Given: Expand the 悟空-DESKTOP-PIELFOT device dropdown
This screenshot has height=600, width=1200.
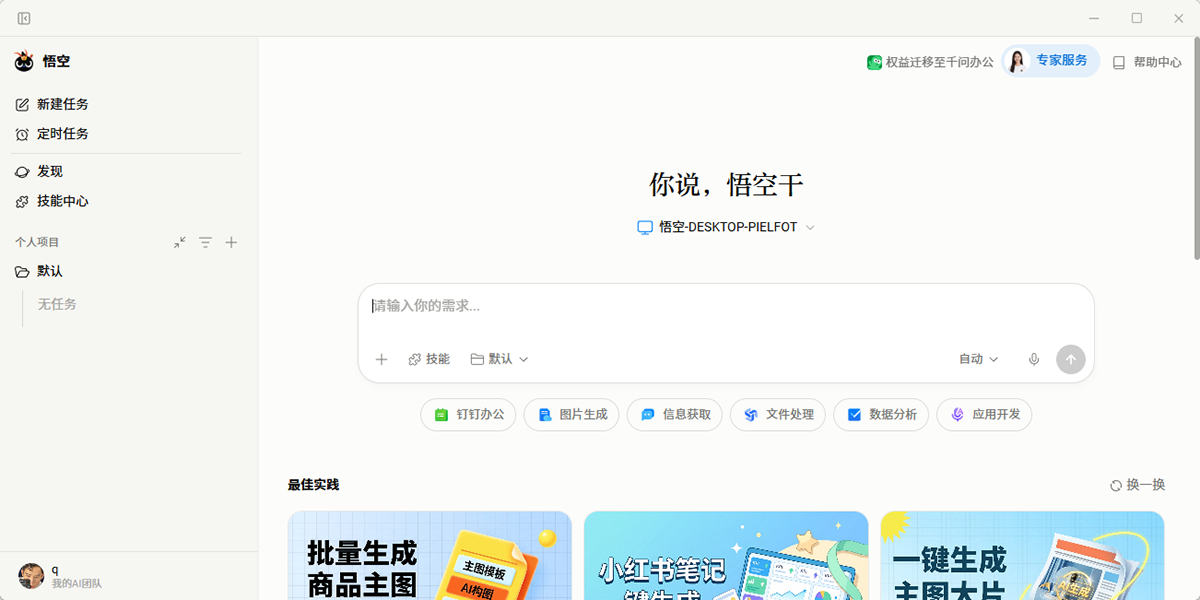Looking at the screenshot, I should [726, 227].
